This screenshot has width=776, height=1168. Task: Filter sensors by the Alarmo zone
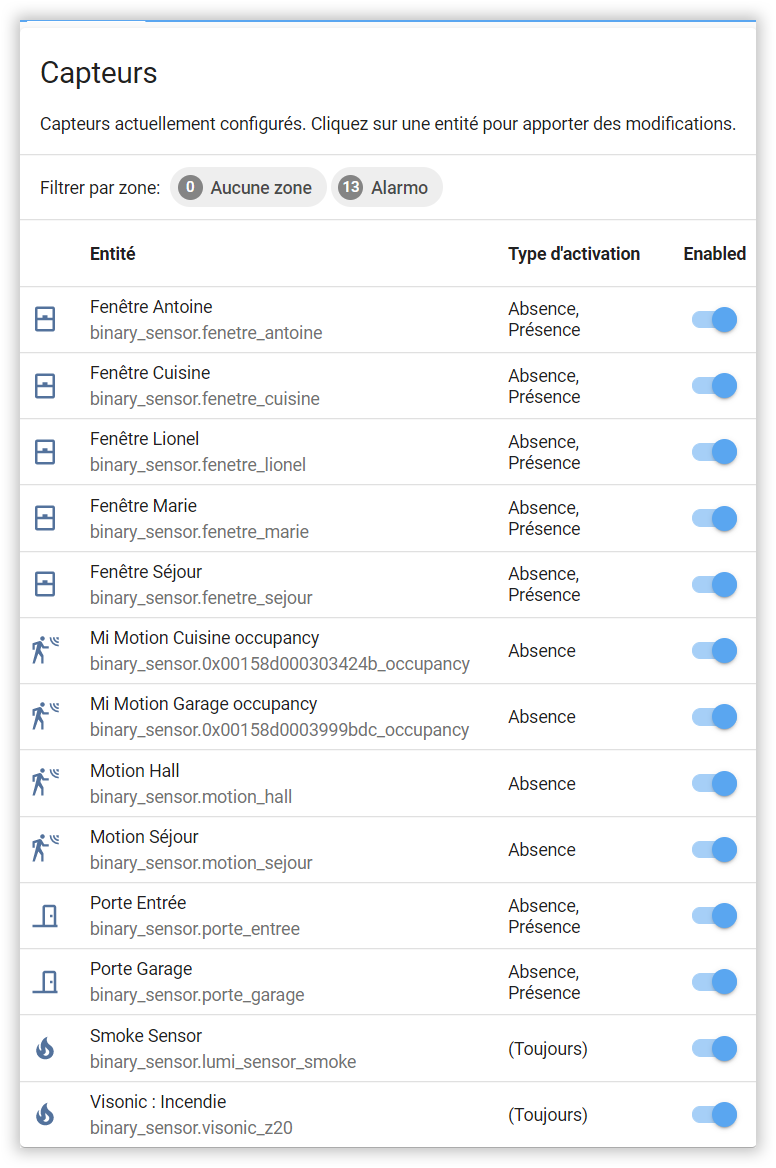(386, 188)
